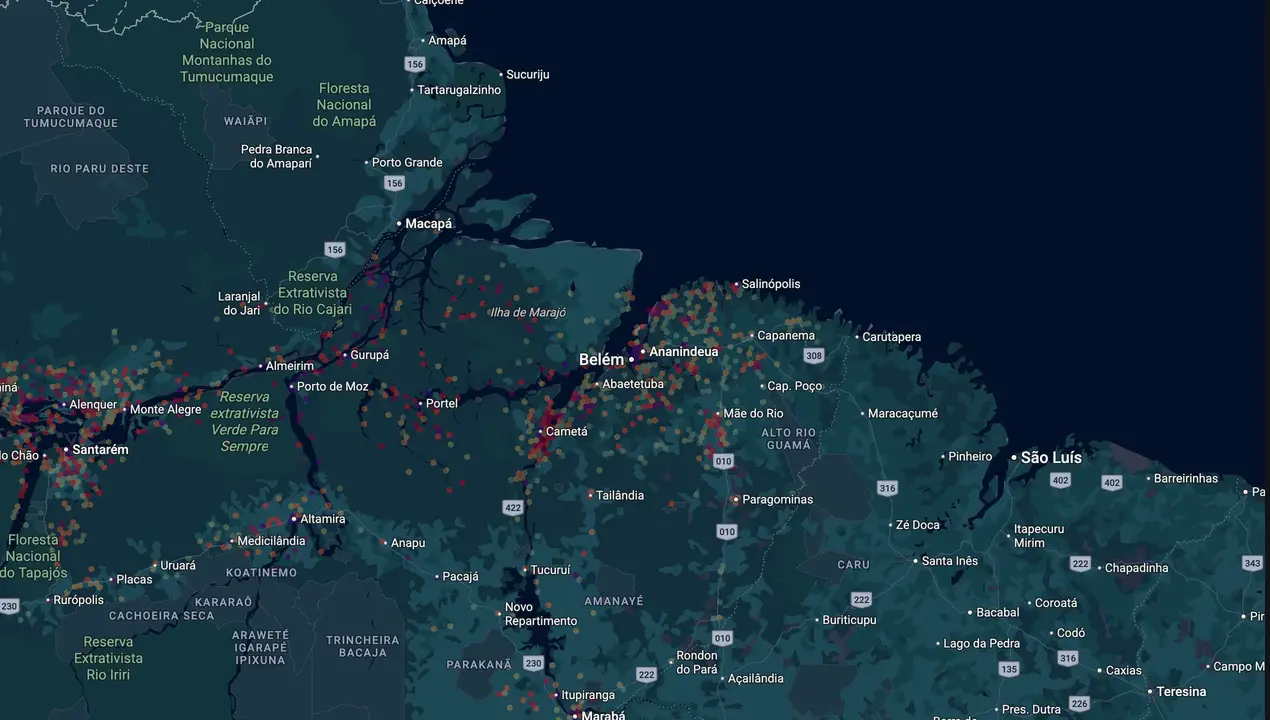Select the Cametá town label
1270x720 pixels.
567,432
